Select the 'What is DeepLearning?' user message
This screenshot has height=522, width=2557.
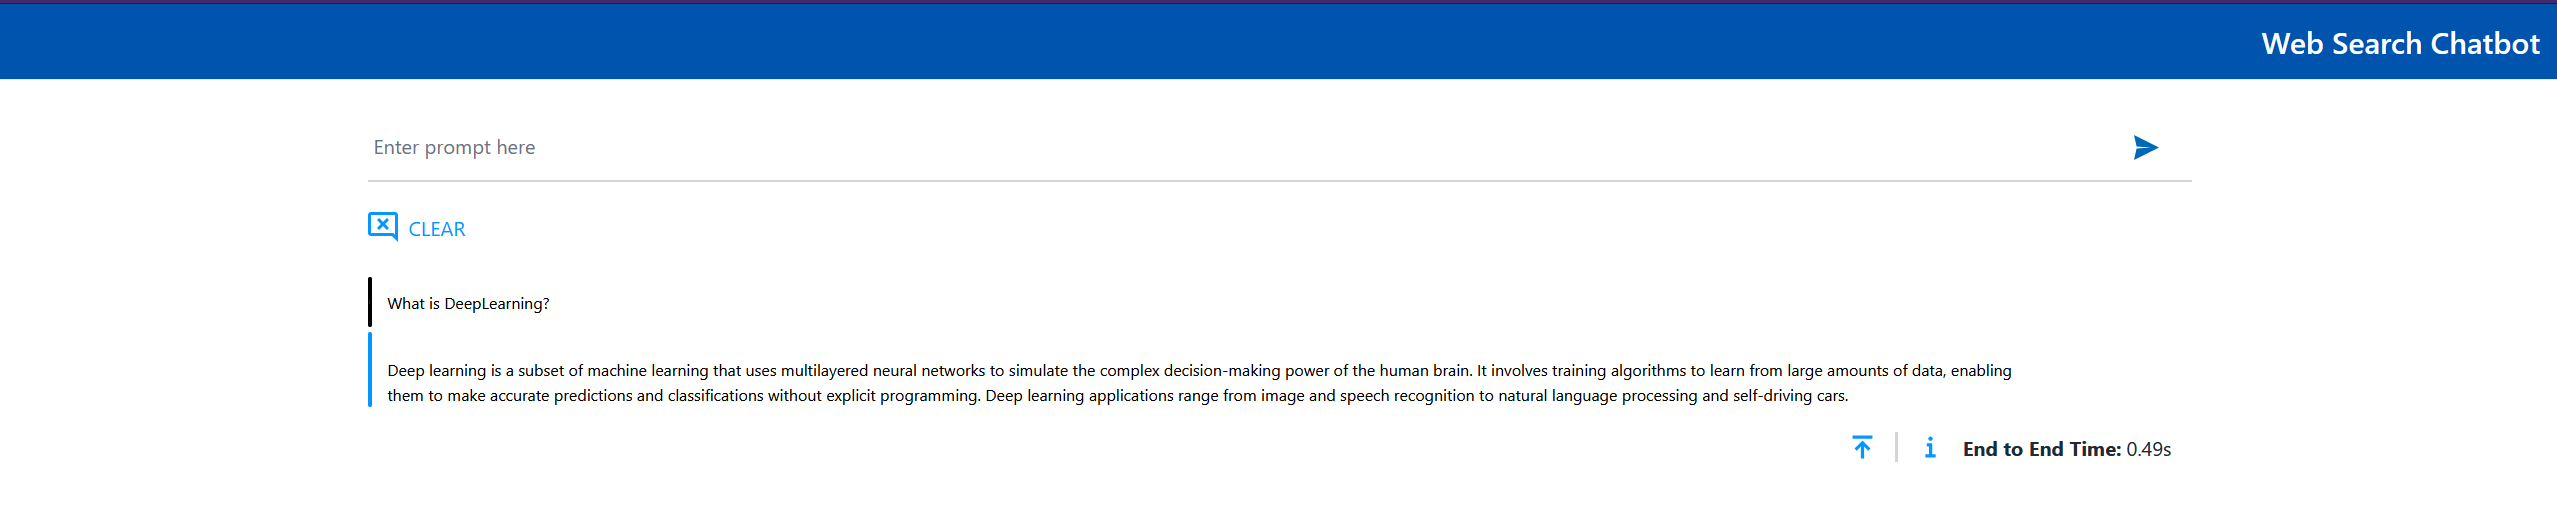[468, 304]
